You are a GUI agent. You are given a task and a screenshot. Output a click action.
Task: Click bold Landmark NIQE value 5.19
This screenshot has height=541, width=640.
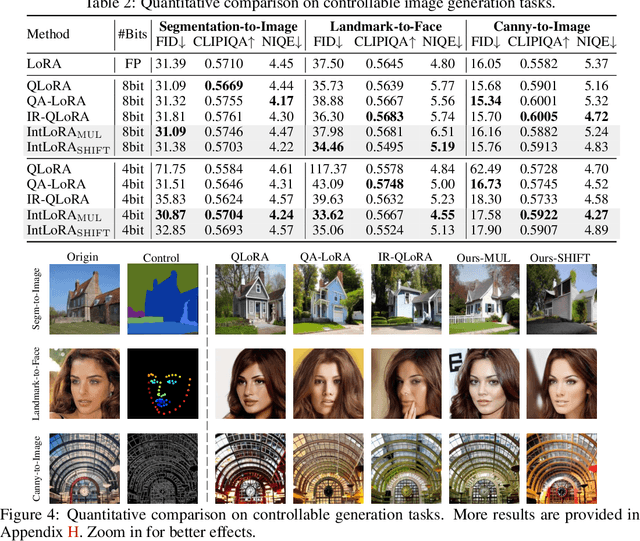pyautogui.click(x=442, y=147)
